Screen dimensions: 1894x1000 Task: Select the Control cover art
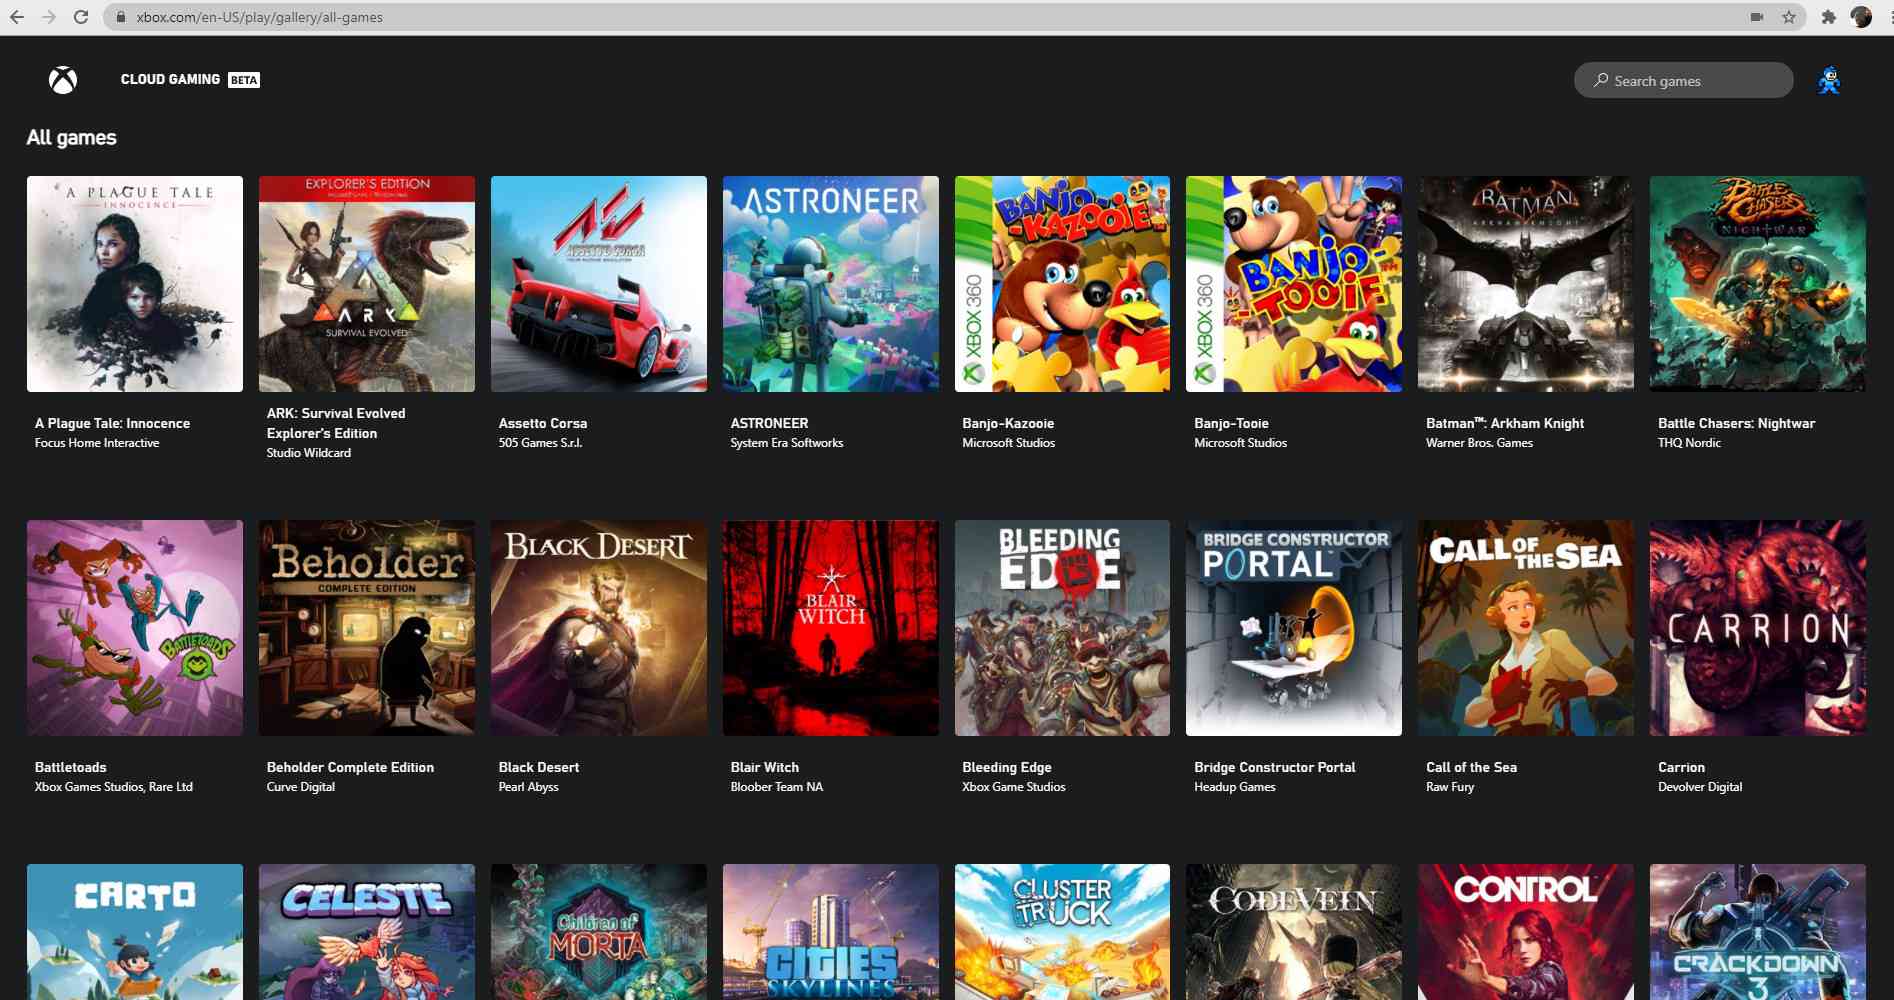coord(1526,932)
